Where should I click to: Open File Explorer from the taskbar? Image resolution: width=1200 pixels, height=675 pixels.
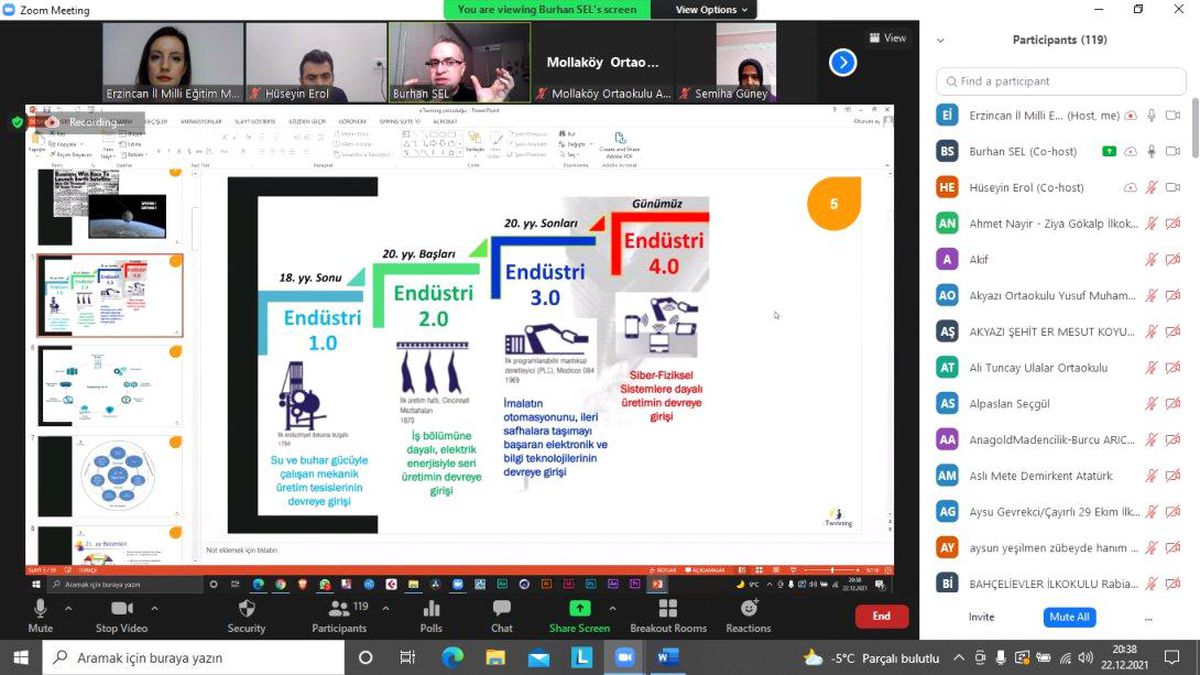click(x=495, y=657)
